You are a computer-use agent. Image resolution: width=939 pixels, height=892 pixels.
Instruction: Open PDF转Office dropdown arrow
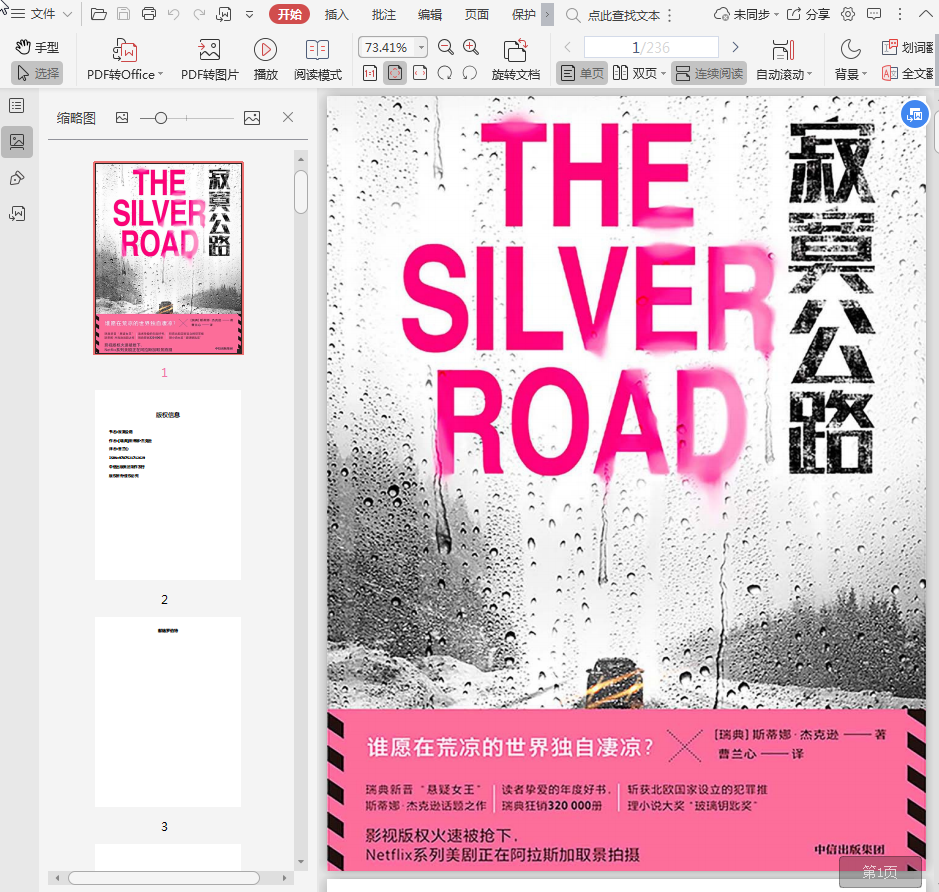pyautogui.click(x=160, y=74)
